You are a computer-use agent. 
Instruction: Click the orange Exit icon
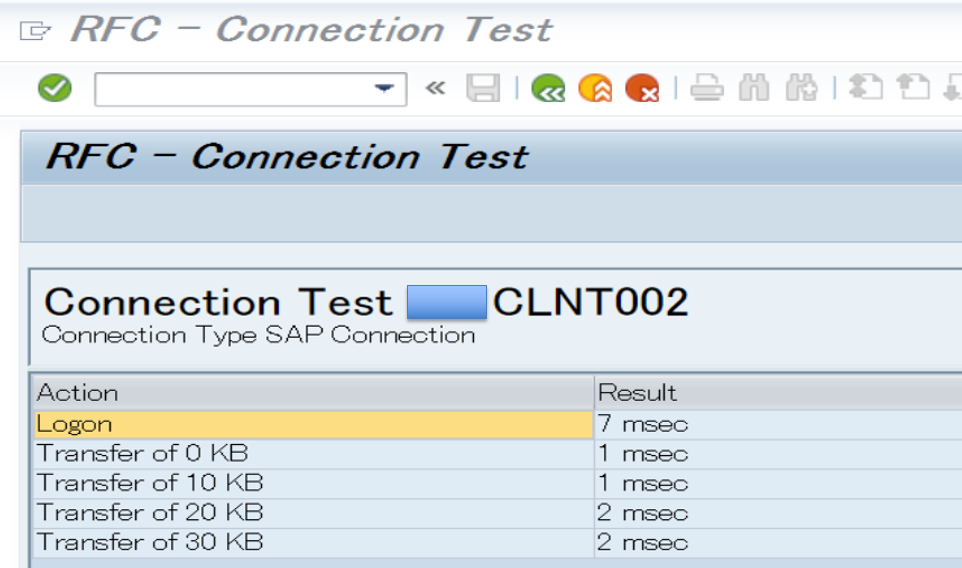595,88
